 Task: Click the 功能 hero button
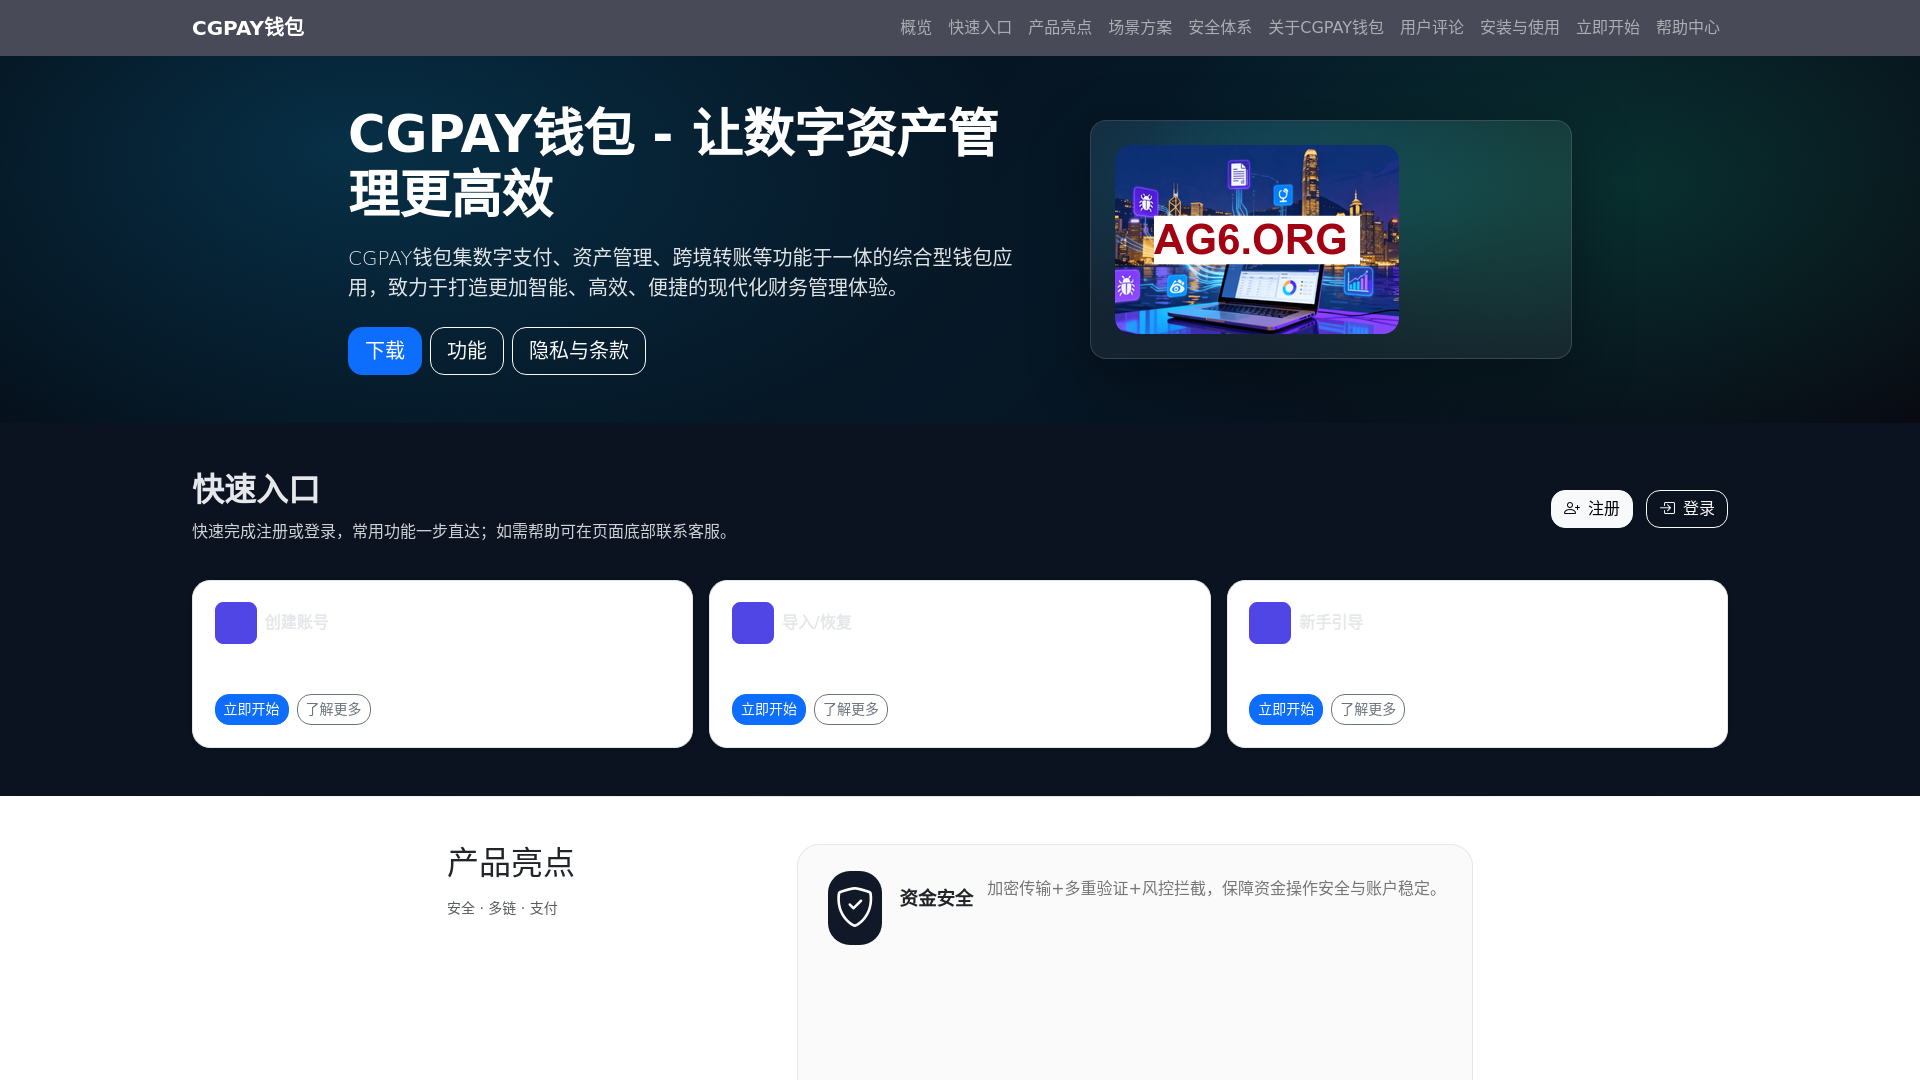coord(467,351)
